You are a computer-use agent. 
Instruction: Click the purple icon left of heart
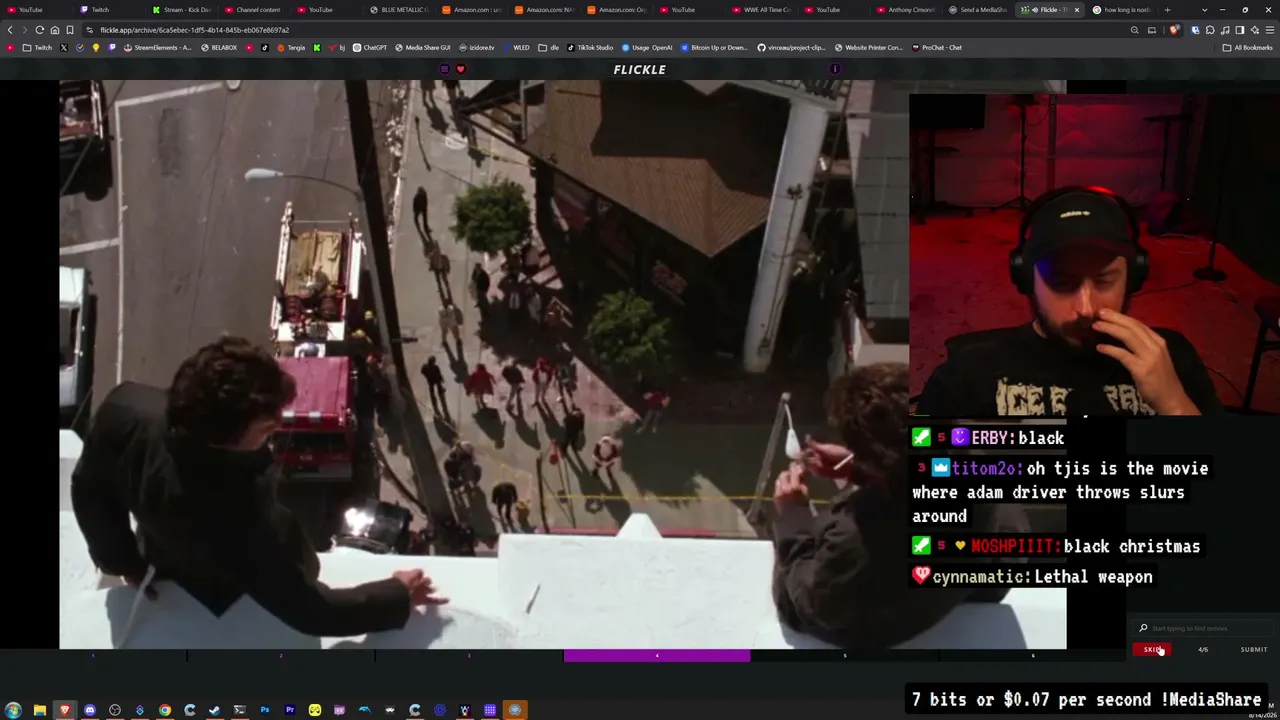coord(445,69)
